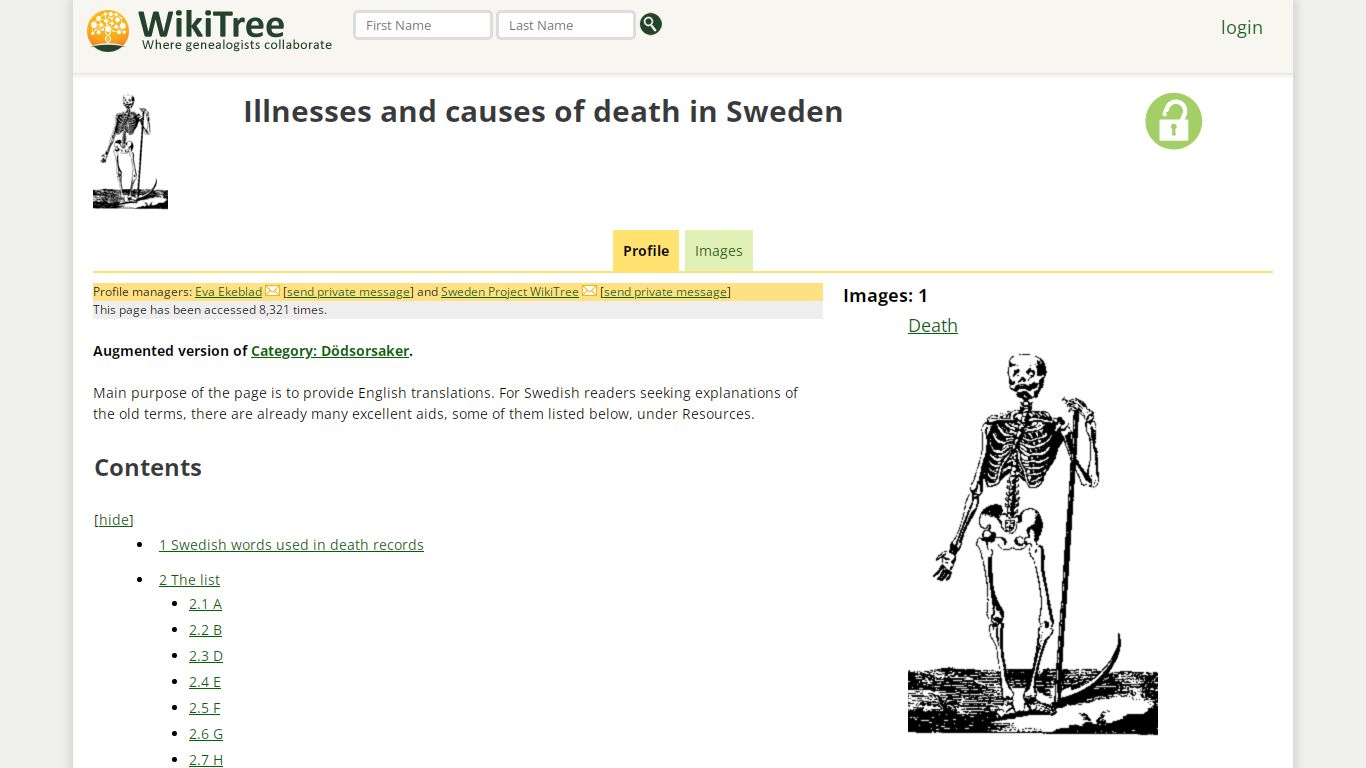Open Eva Ekeblad's profile link
This screenshot has width=1366, height=768.
[228, 292]
